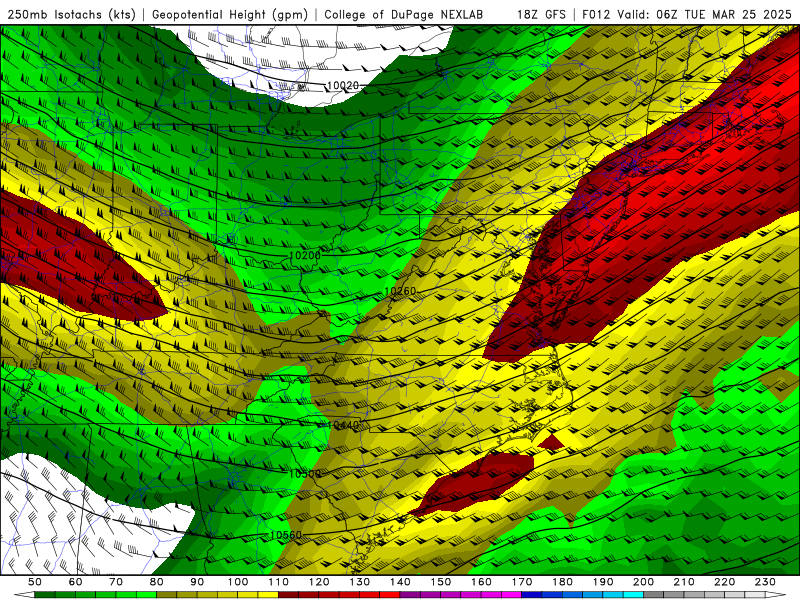The width and height of the screenshot is (800, 600).
Task: Click the 140 value on the color scale
Action: pyautogui.click(x=400, y=582)
